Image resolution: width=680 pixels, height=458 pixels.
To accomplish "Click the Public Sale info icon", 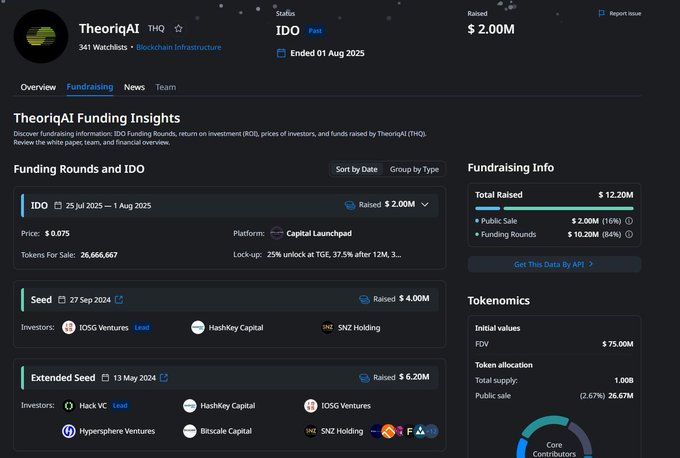I will click(x=629, y=221).
